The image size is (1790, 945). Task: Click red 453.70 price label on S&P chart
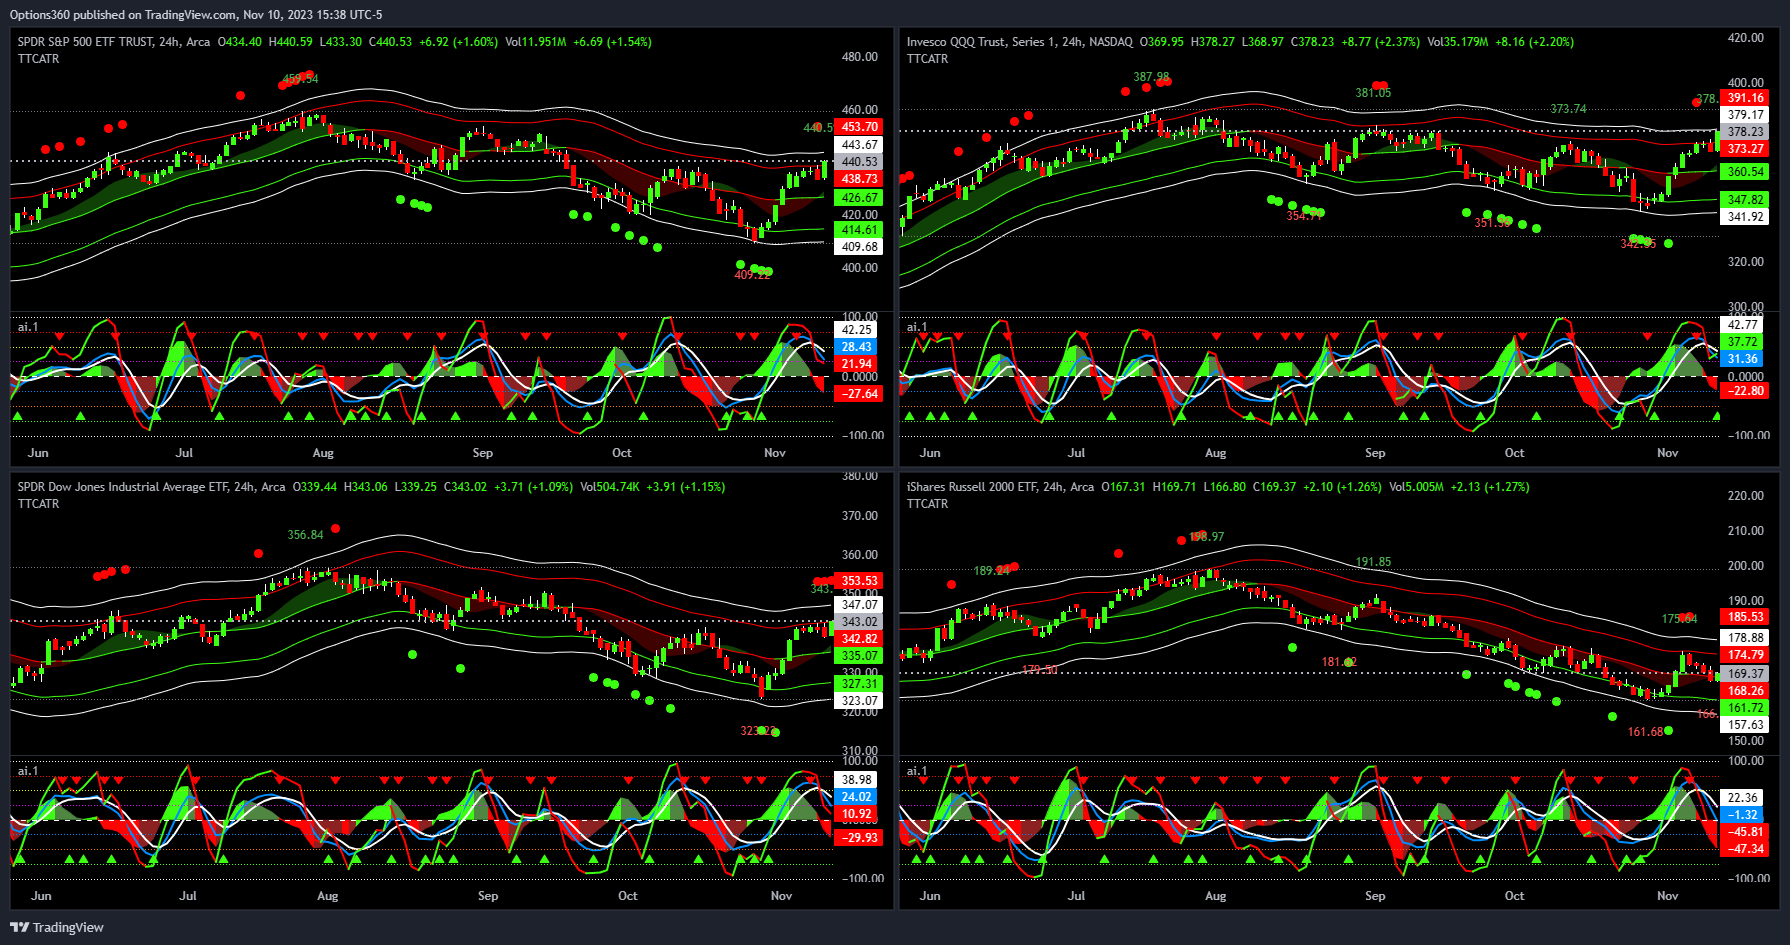click(x=859, y=127)
